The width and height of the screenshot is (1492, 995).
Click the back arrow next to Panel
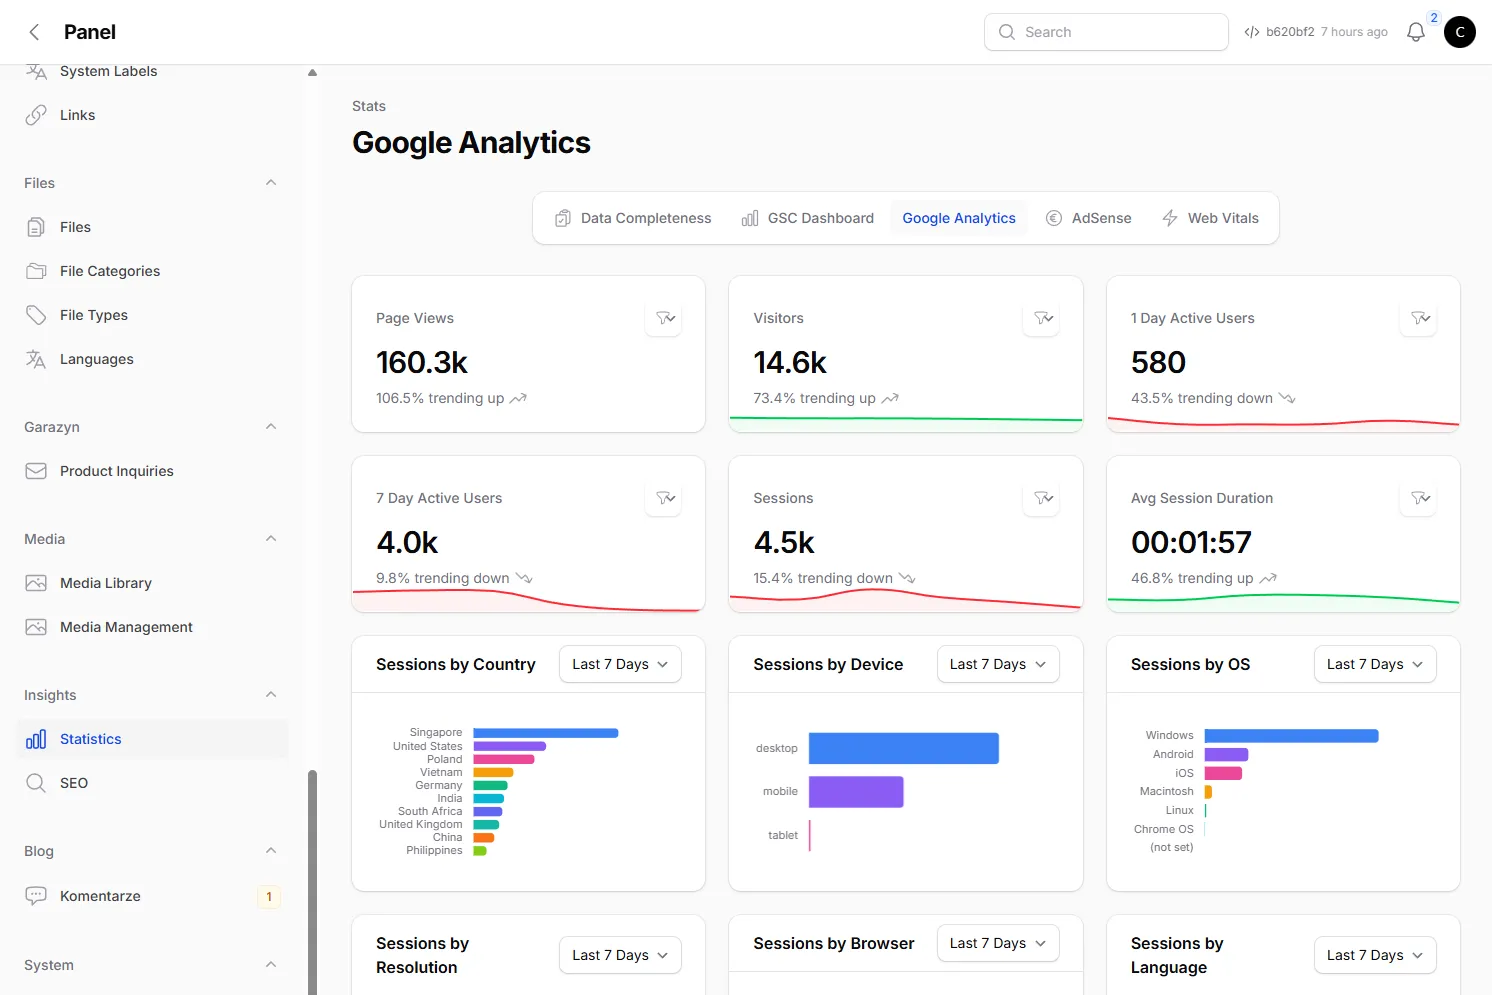point(34,32)
